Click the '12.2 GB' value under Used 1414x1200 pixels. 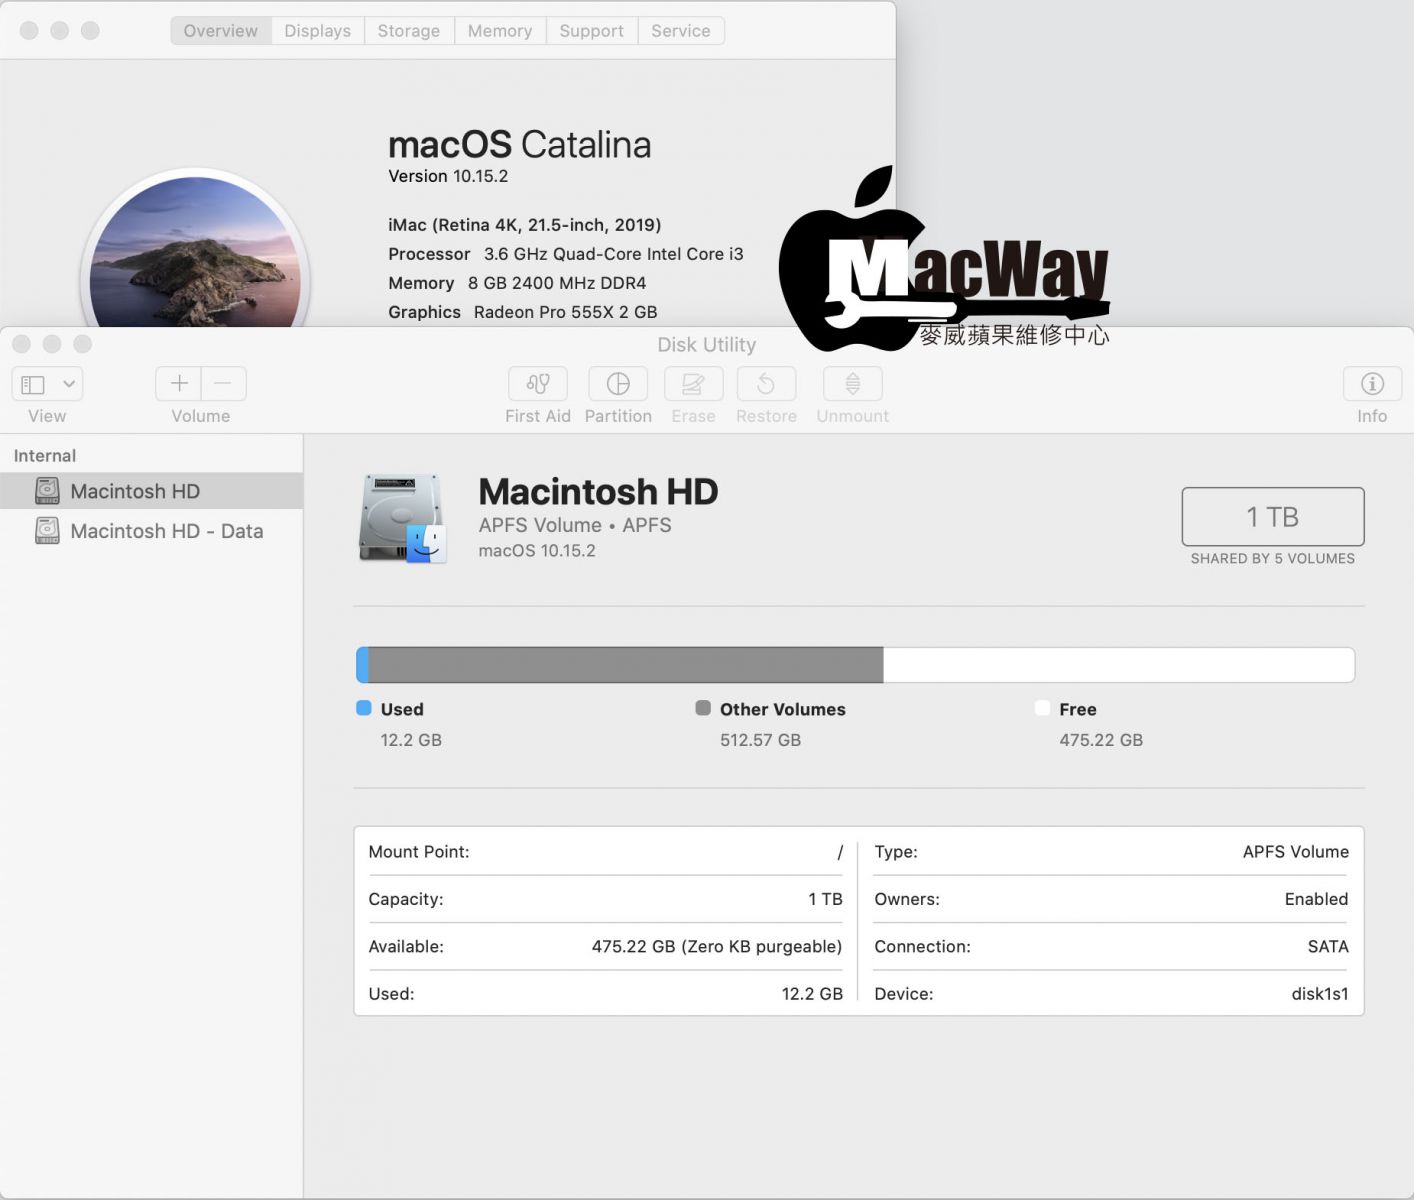pos(411,740)
